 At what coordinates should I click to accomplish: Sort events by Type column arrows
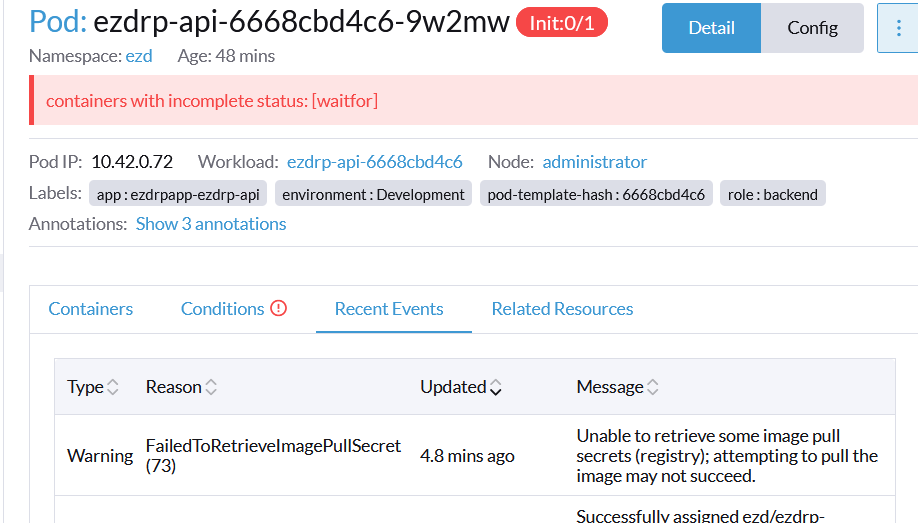113,387
